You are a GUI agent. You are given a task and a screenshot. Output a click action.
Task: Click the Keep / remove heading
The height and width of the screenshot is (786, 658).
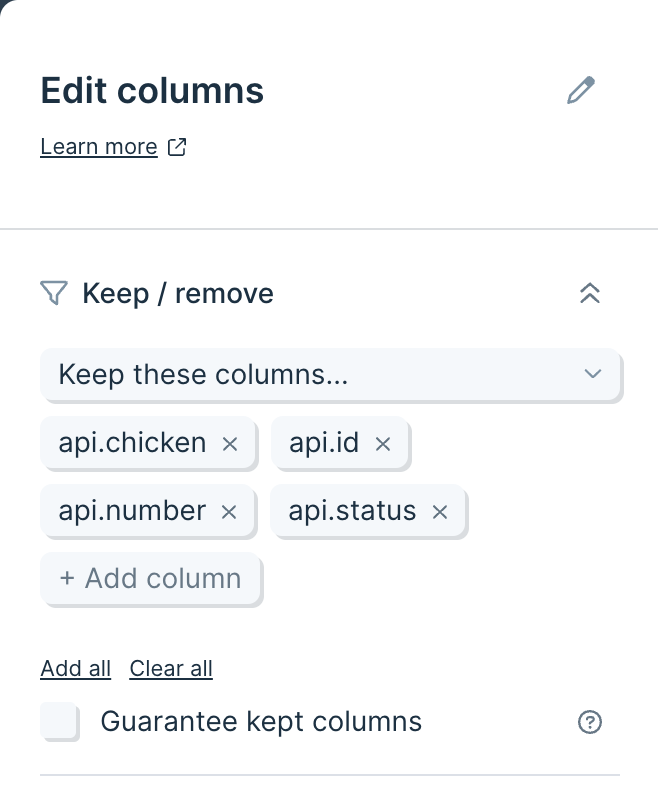pyautogui.click(x=178, y=293)
